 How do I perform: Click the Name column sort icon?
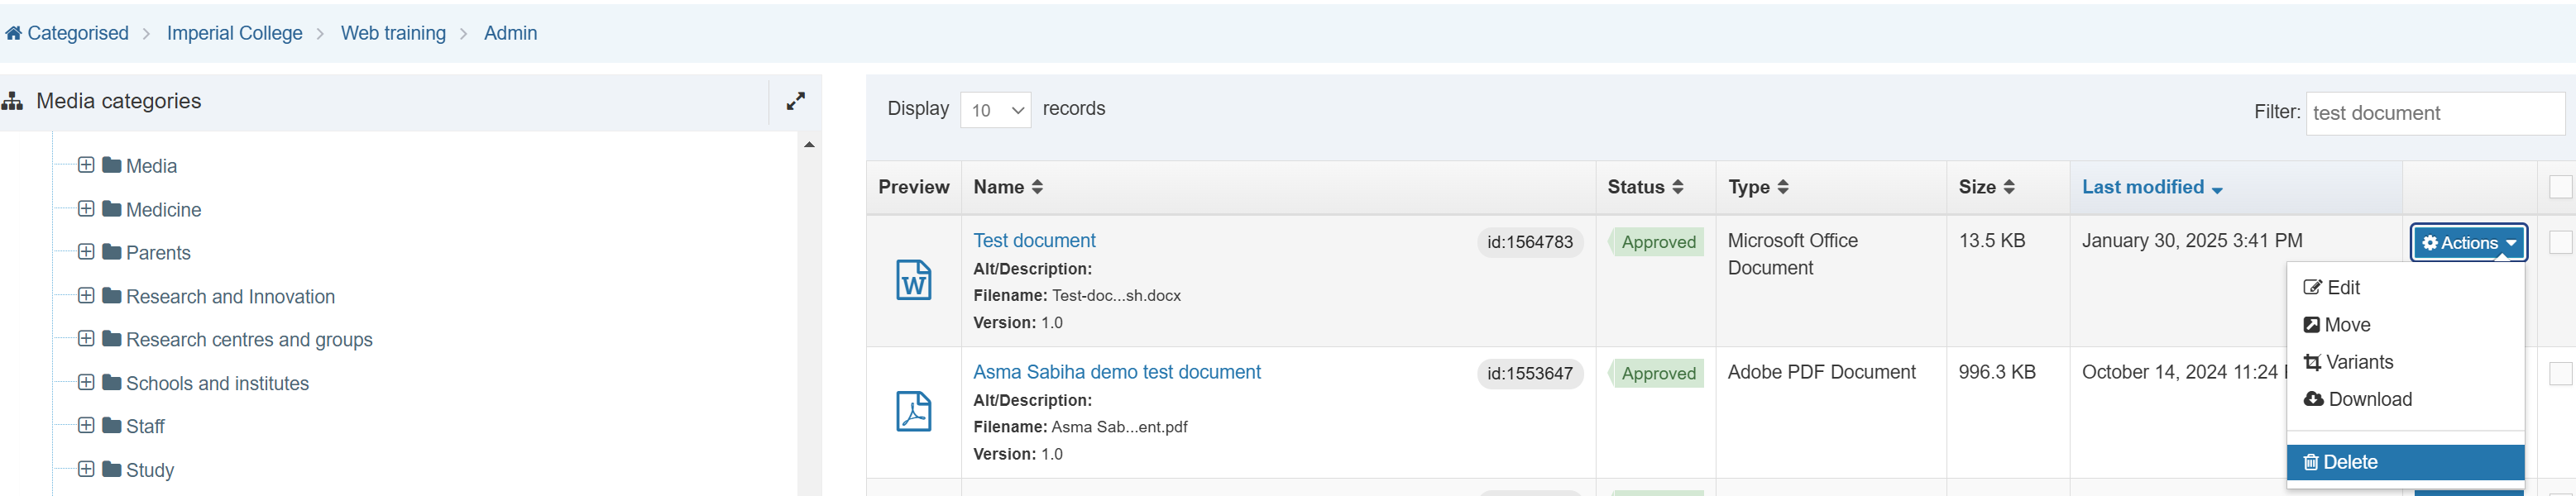click(1037, 187)
